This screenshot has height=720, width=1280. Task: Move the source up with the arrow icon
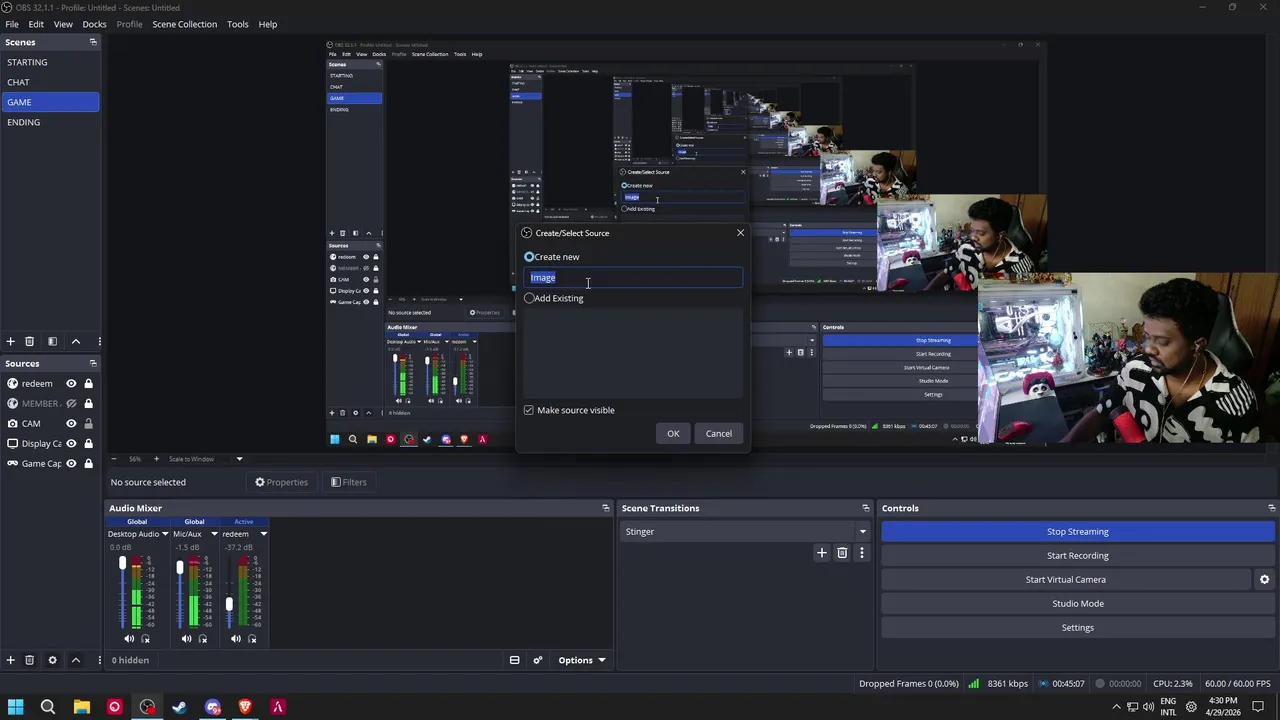(x=75, y=660)
